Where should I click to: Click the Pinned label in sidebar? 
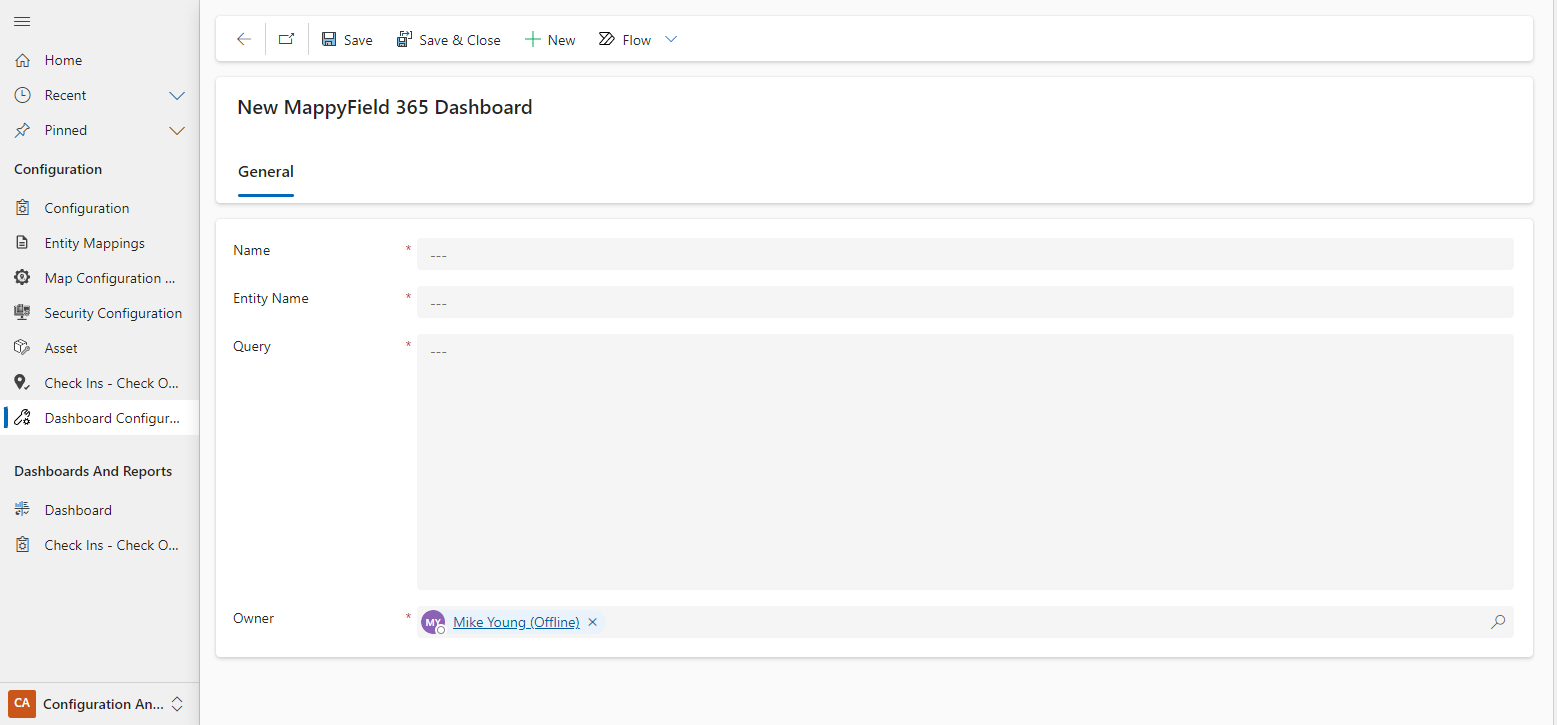pyautogui.click(x=66, y=130)
